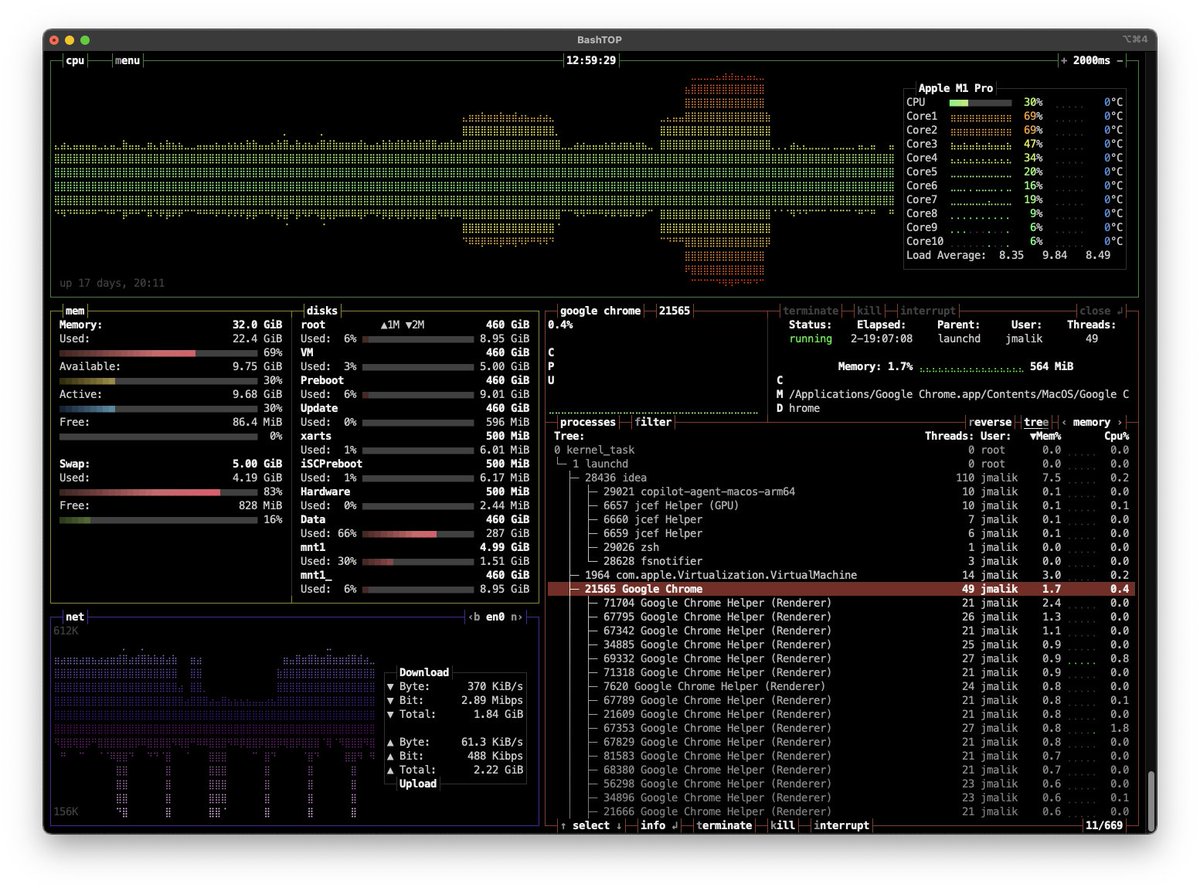Select the 6659 jcef Helper row
Image resolution: width=1200 pixels, height=891 pixels.
coord(840,534)
